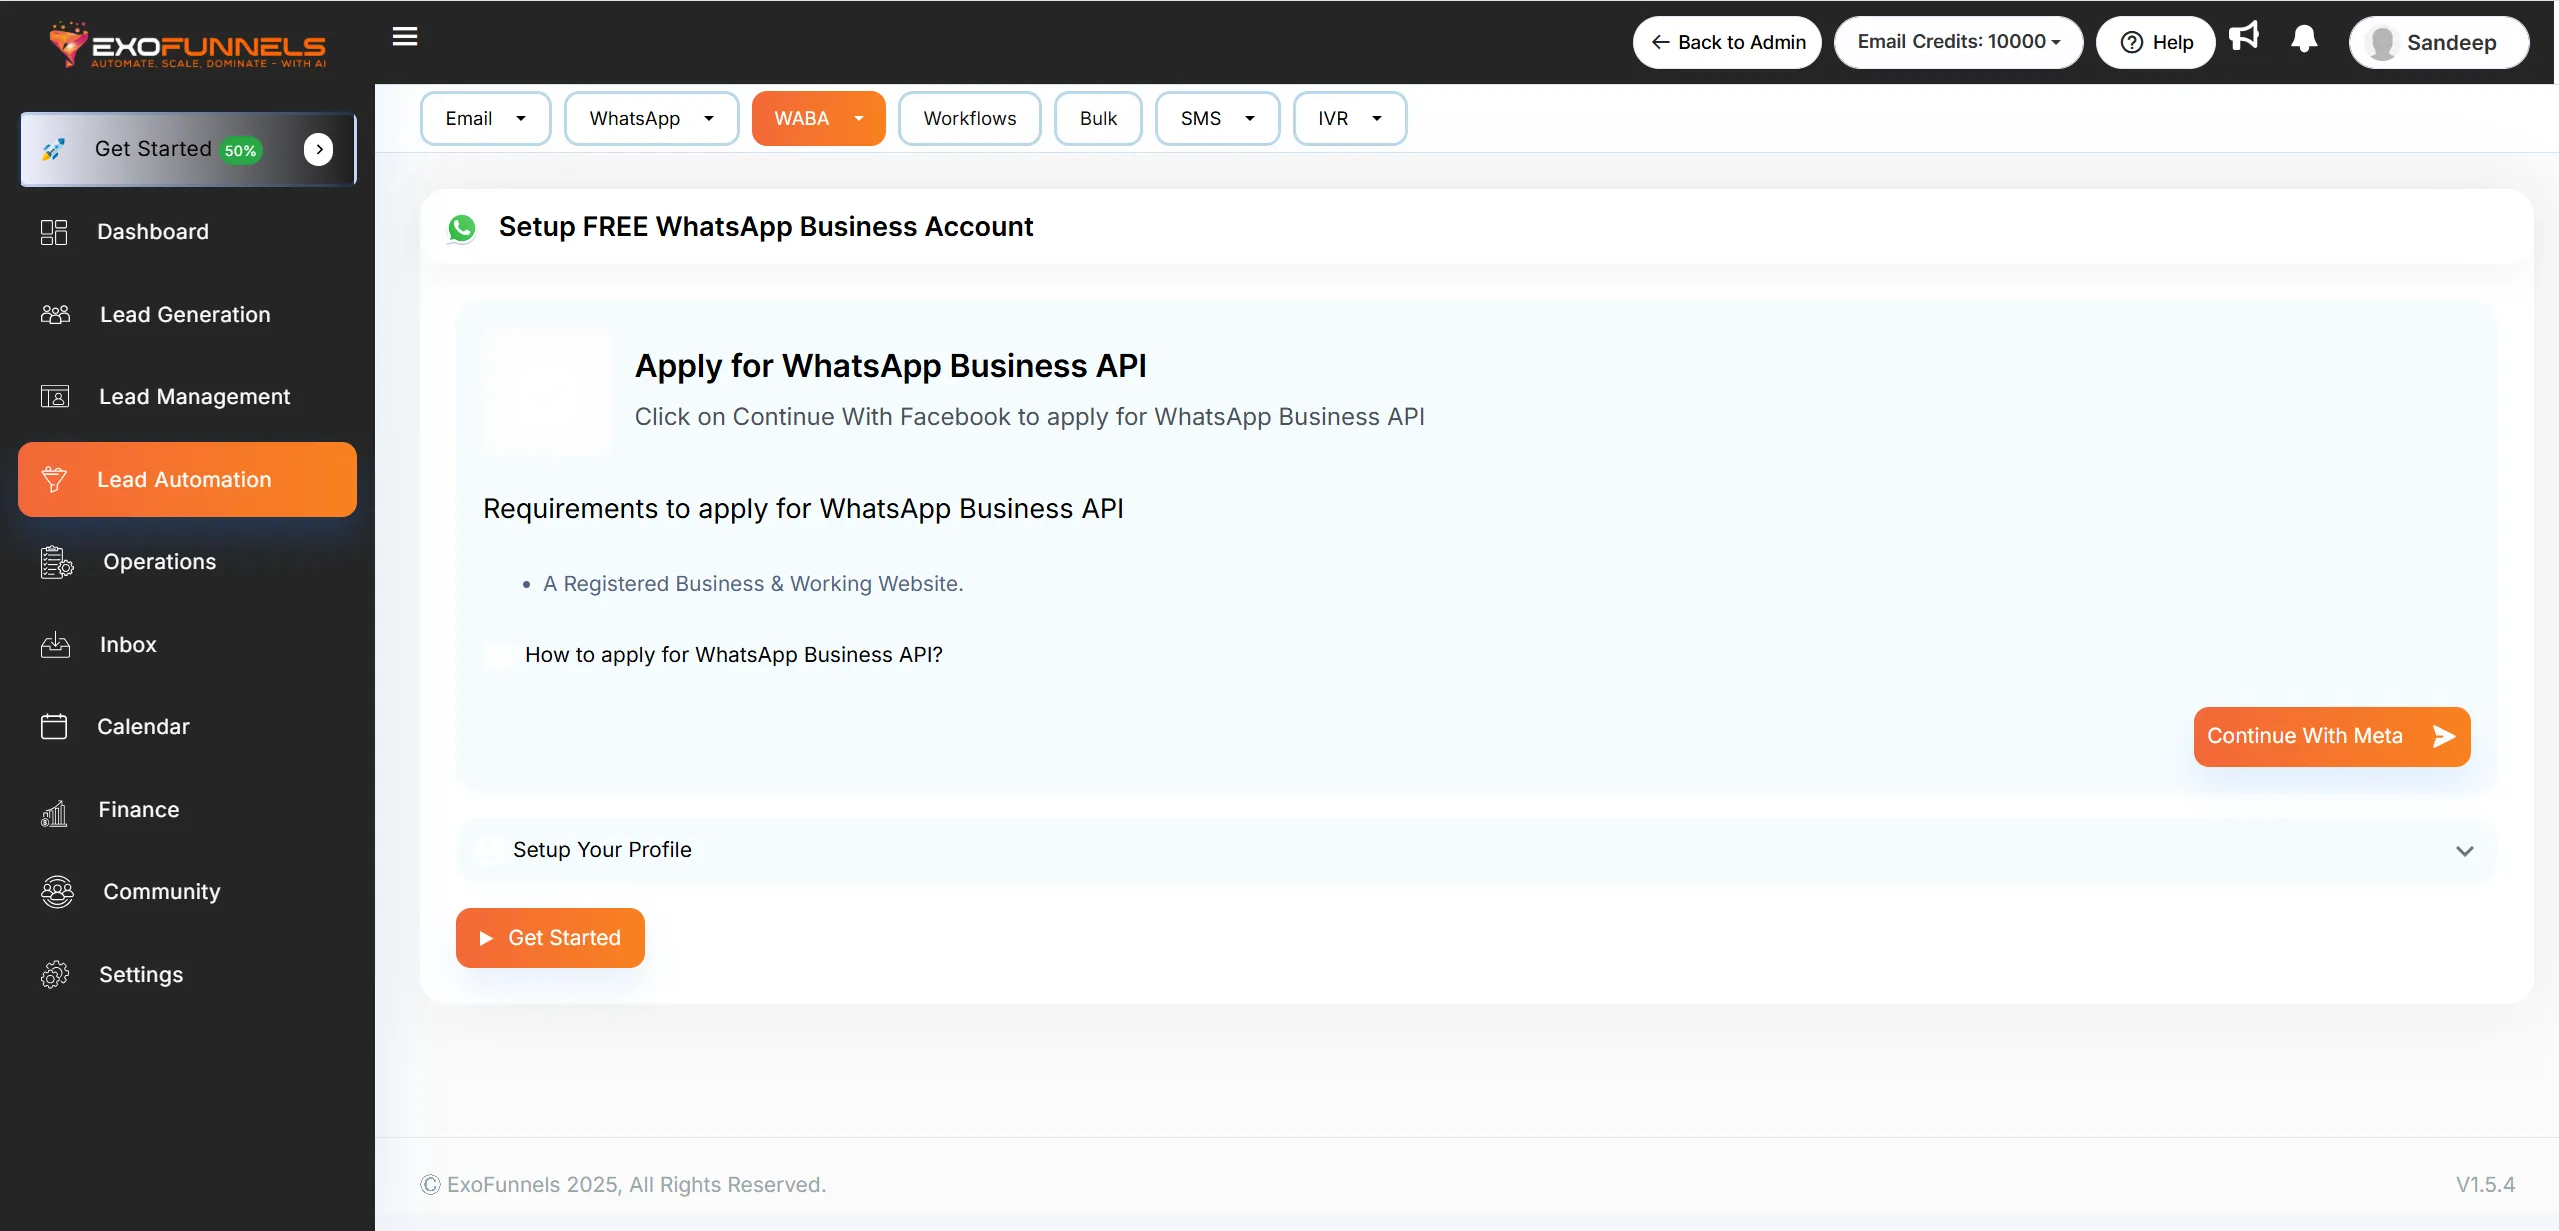Click the orange Get Started button

point(550,938)
